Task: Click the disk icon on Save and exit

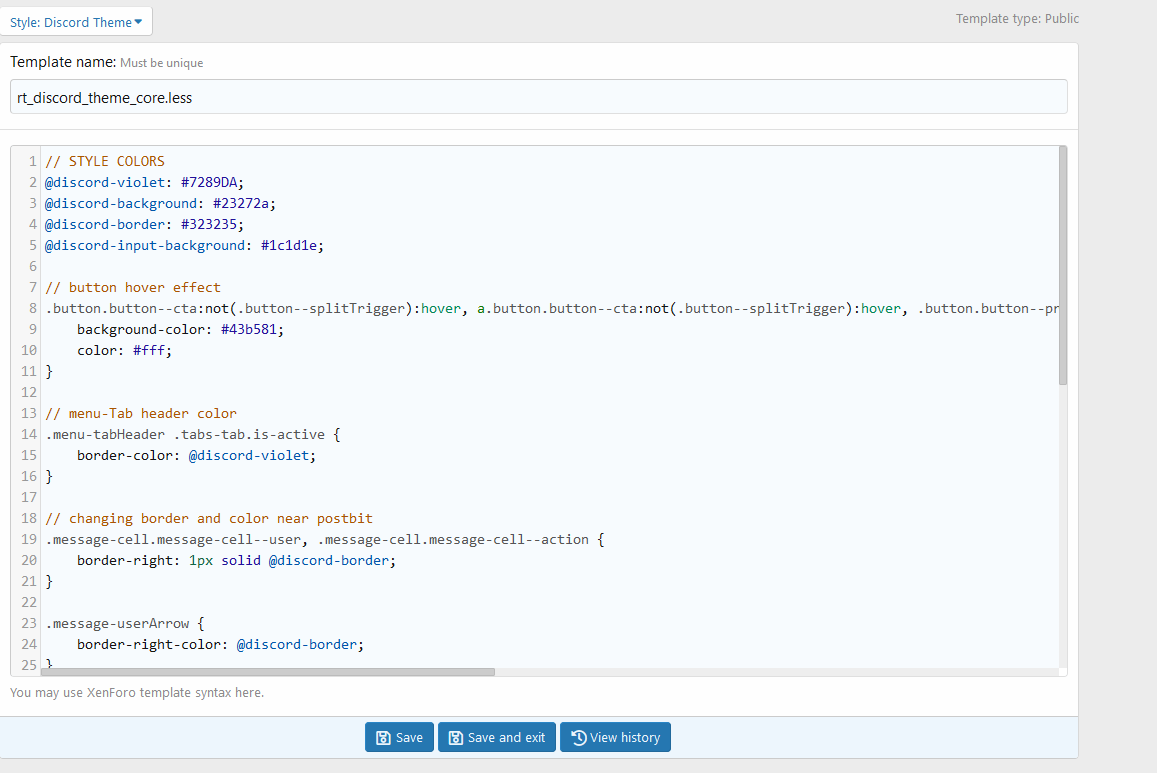Action: tap(455, 738)
